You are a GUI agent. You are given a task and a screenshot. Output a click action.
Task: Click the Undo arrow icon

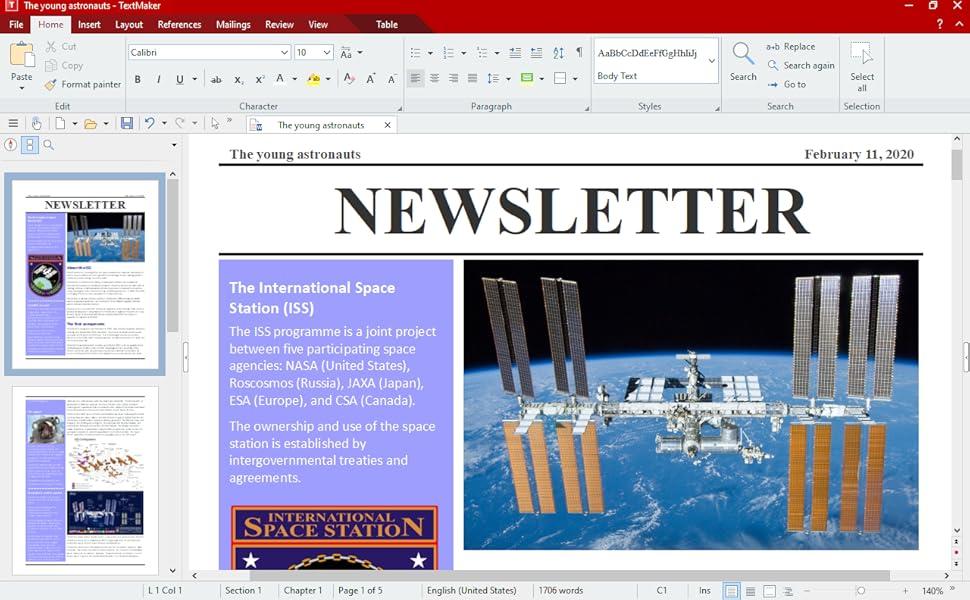click(149, 123)
